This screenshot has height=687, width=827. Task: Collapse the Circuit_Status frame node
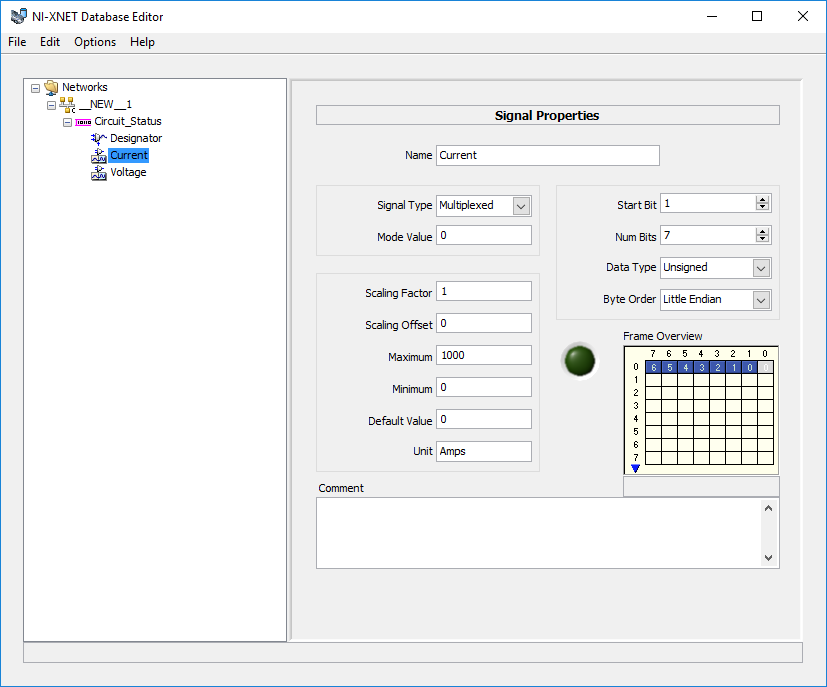click(68, 122)
